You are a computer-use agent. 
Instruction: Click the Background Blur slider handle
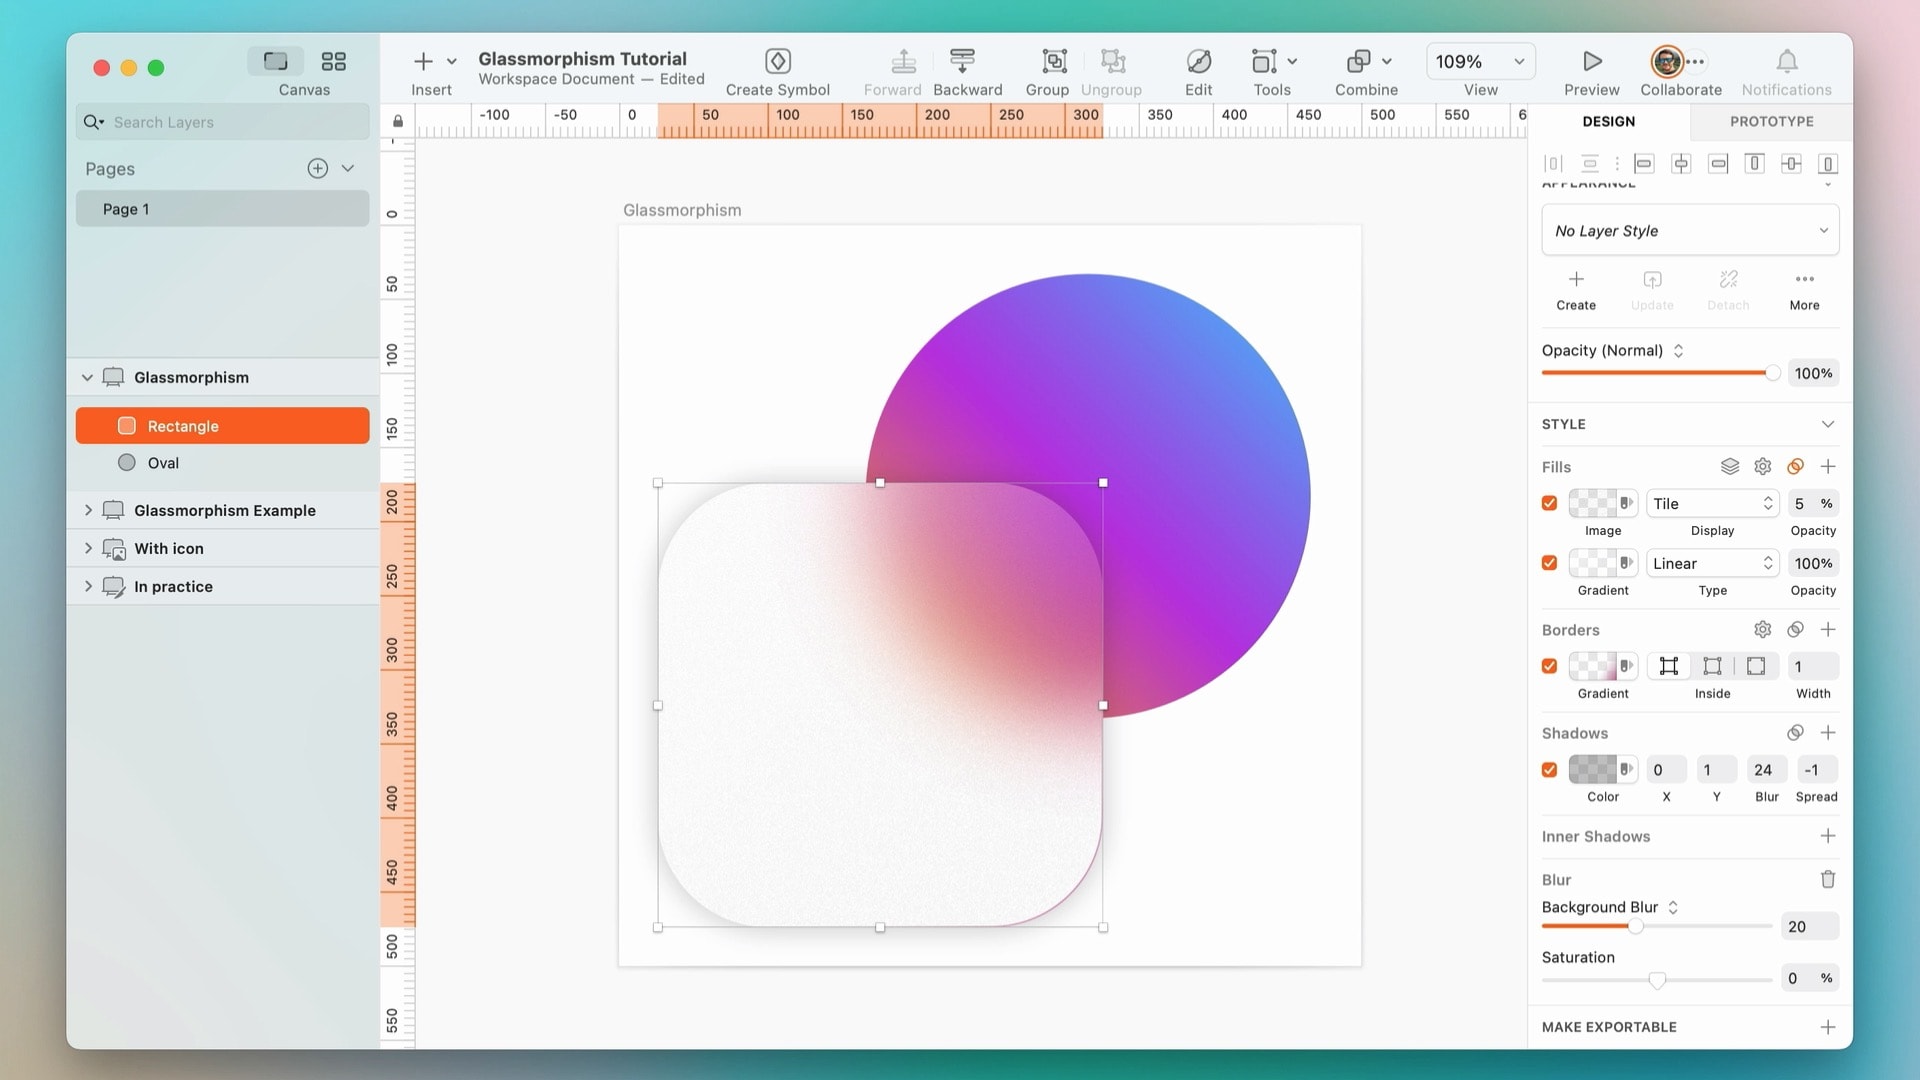1635,927
